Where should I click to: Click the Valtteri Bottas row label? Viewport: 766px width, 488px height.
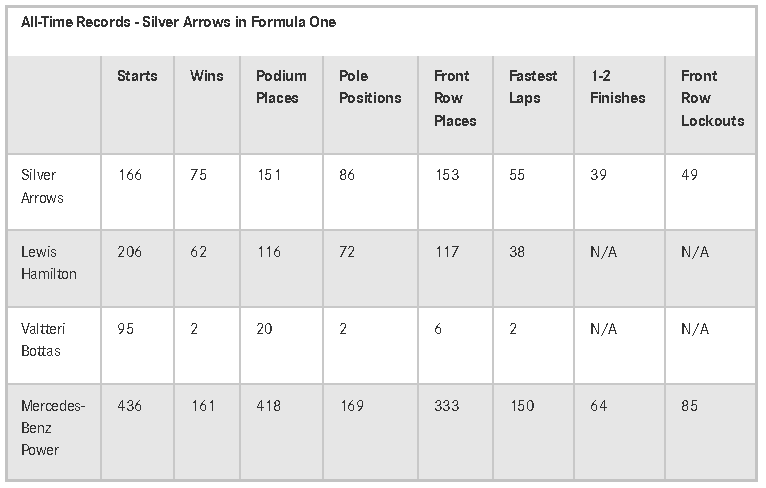click(43, 339)
